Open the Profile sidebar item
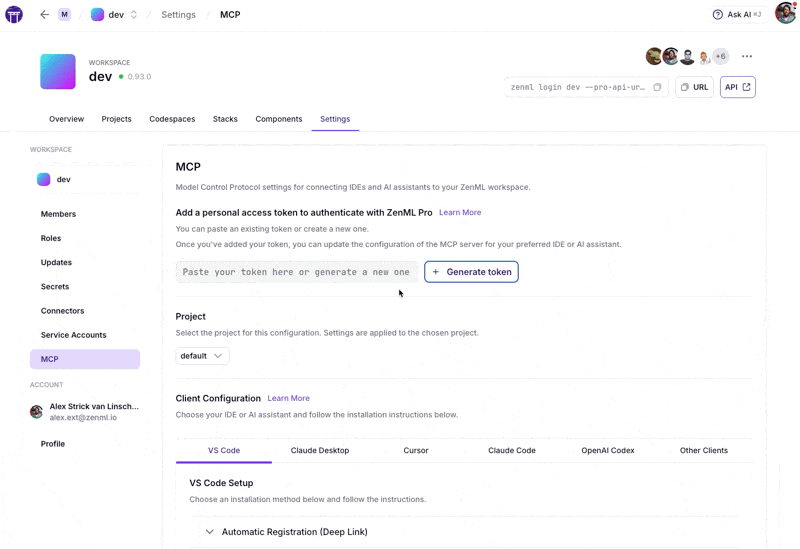This screenshot has width=800, height=549. (x=53, y=444)
